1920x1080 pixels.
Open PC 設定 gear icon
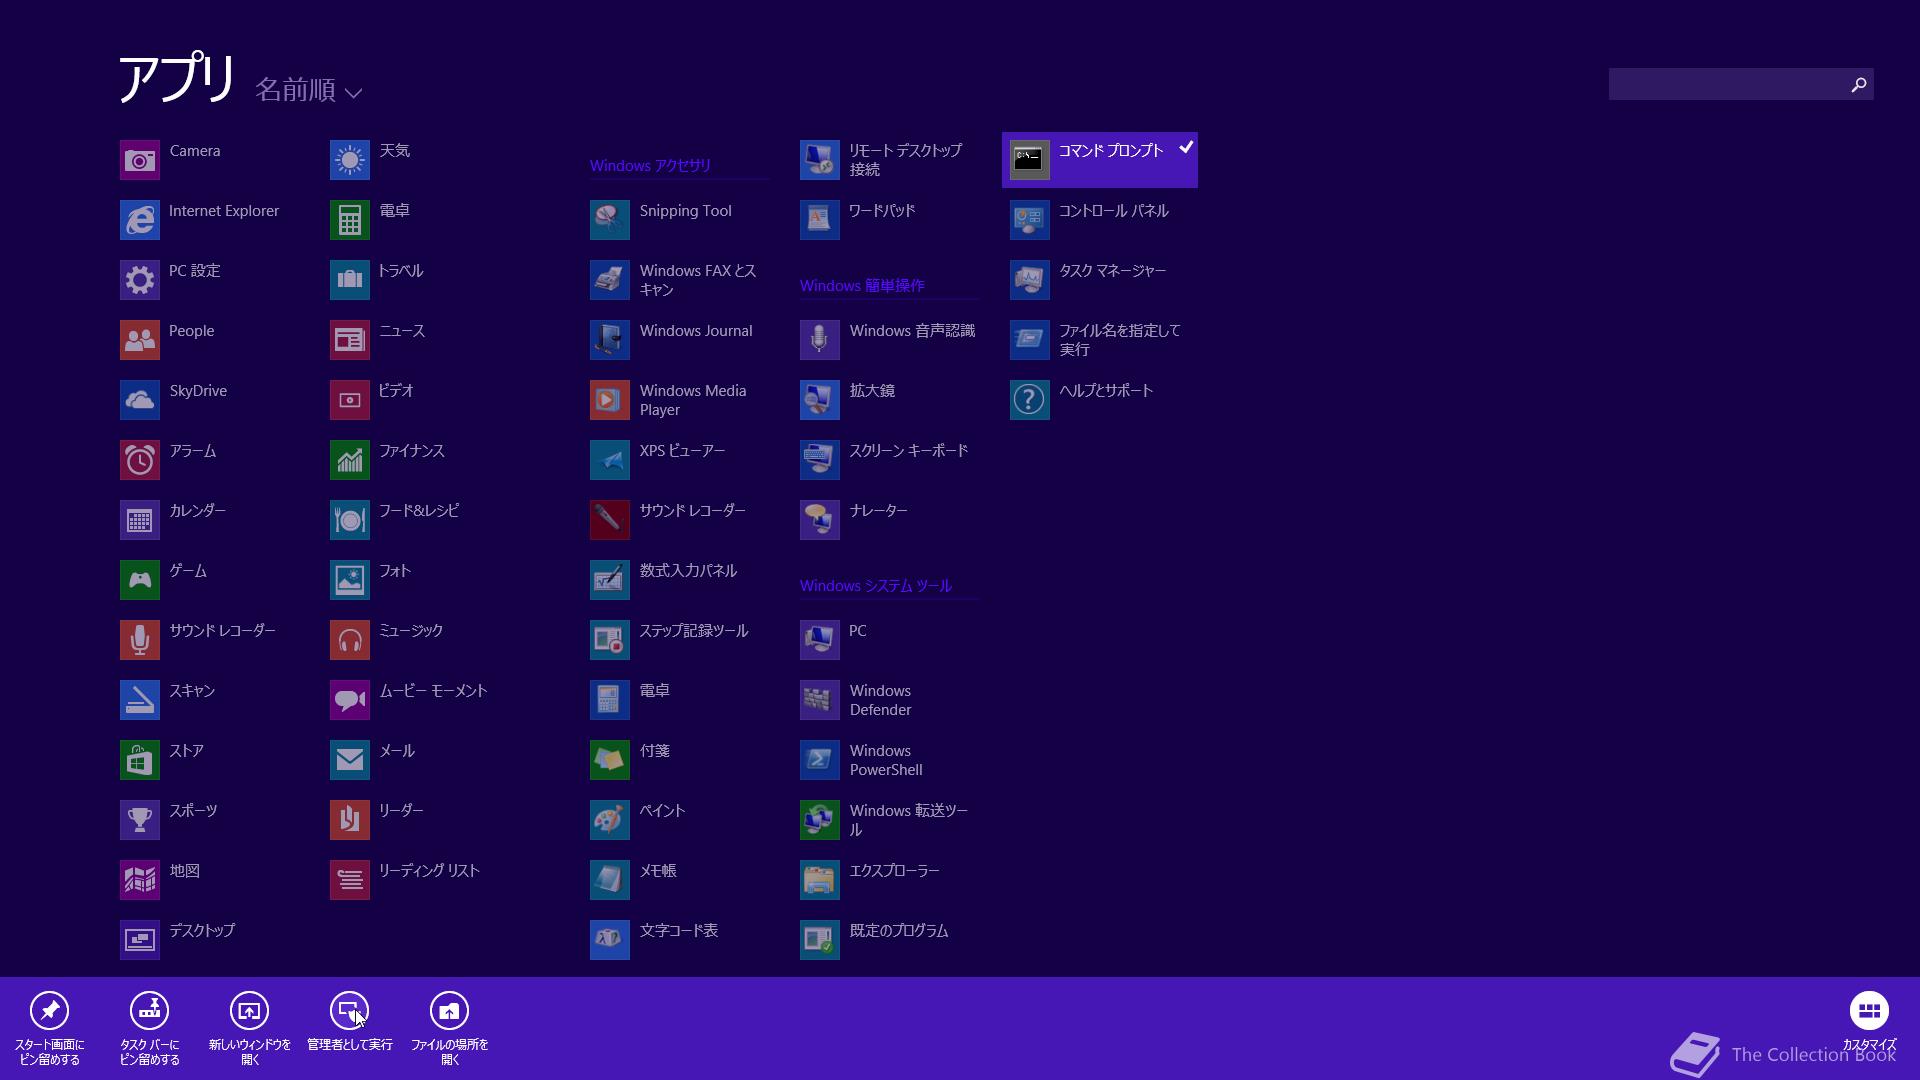point(140,280)
